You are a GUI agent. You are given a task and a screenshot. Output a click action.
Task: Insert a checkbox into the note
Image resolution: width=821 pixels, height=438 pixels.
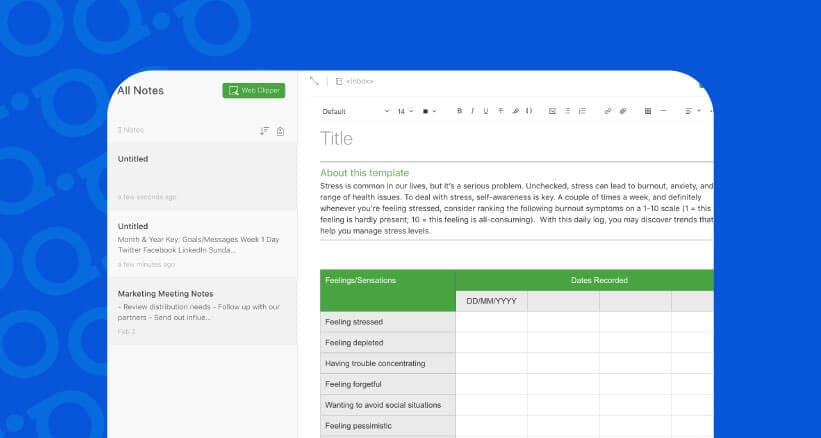tap(552, 111)
